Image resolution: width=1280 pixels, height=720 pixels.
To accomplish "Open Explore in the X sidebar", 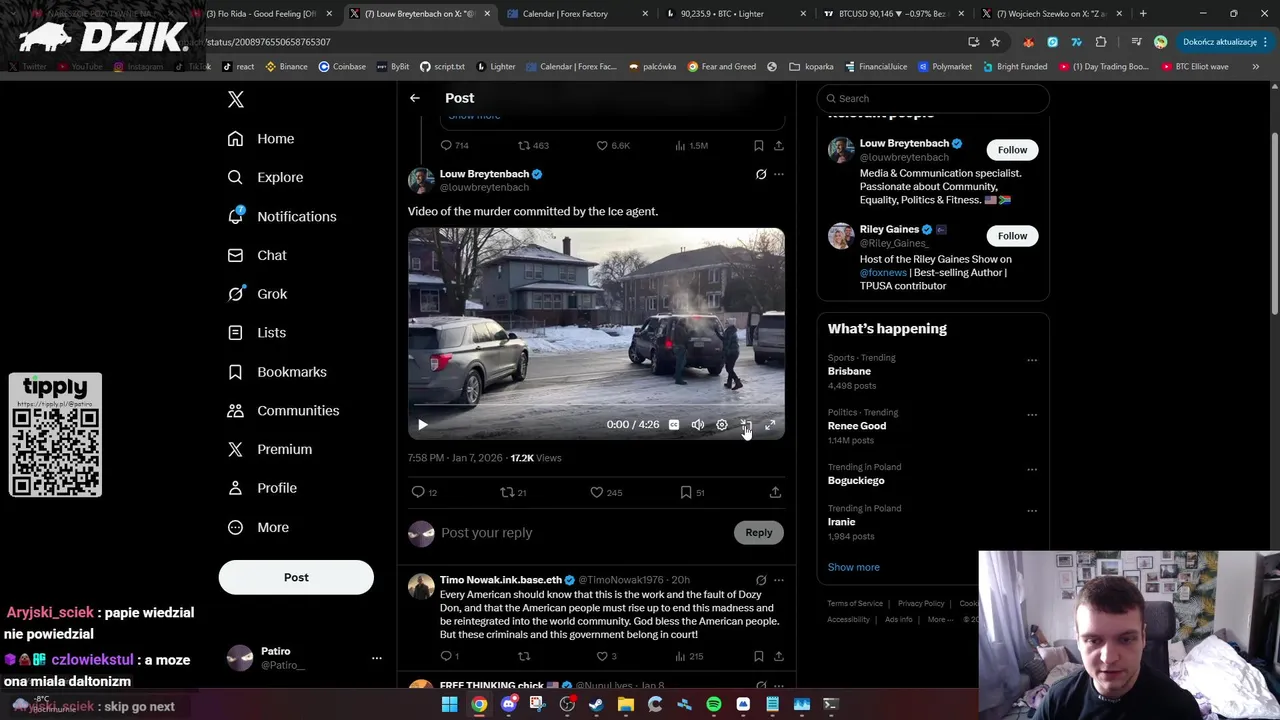I will click(265, 177).
